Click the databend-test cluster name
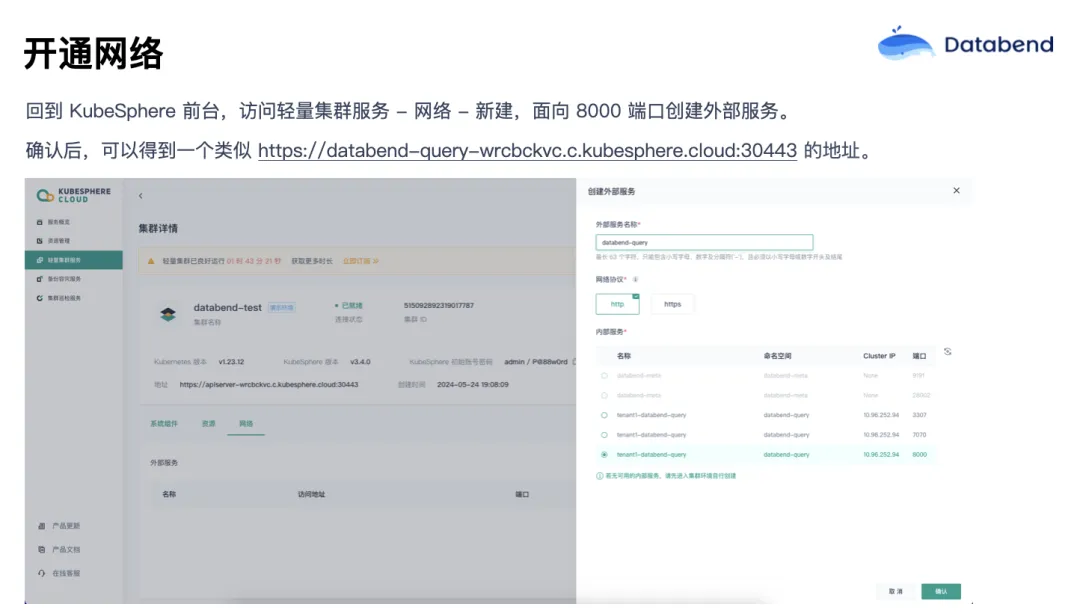1080x616 pixels. [227, 307]
